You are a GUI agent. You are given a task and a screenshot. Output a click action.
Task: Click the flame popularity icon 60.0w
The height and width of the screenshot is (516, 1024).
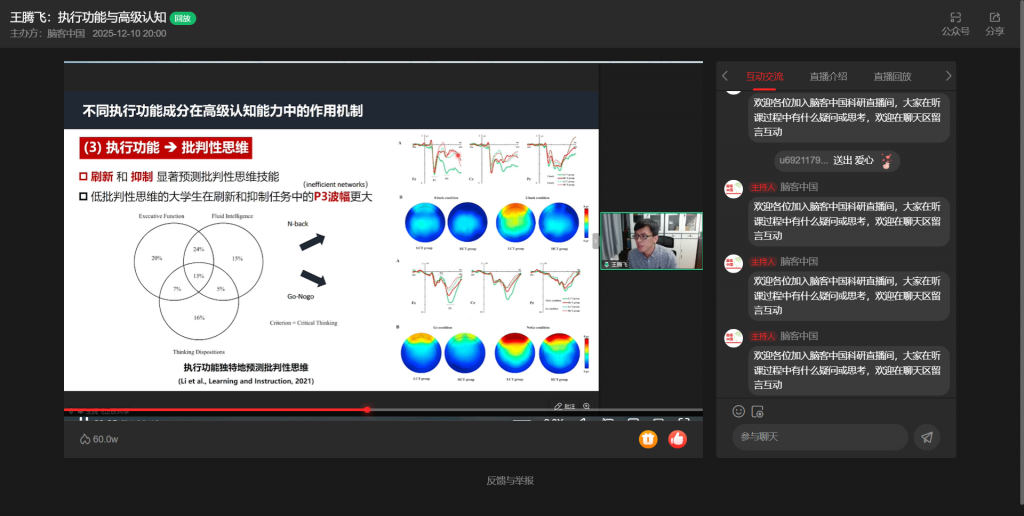pyautogui.click(x=84, y=439)
